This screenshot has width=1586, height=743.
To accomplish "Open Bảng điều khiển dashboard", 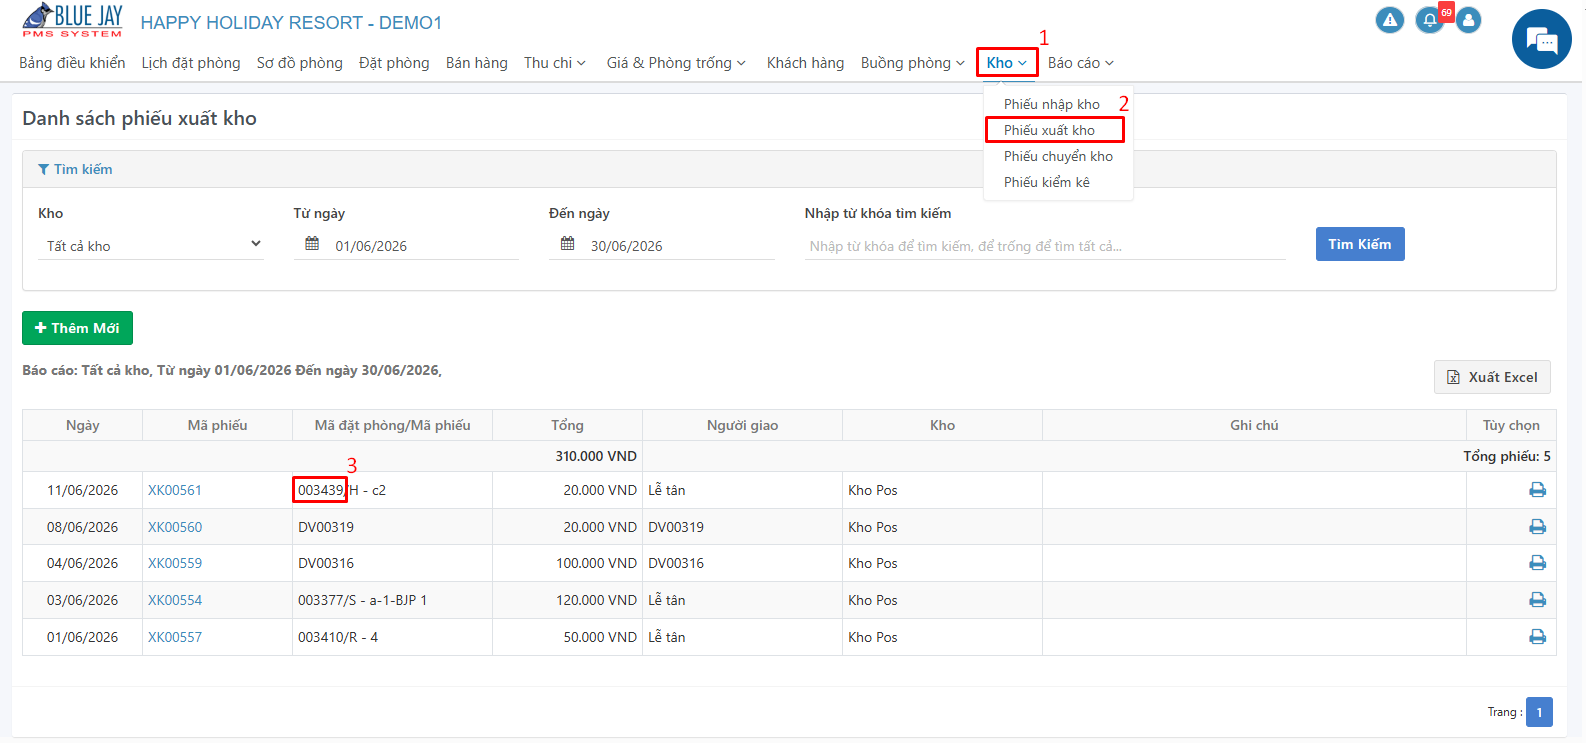I will pyautogui.click(x=72, y=63).
